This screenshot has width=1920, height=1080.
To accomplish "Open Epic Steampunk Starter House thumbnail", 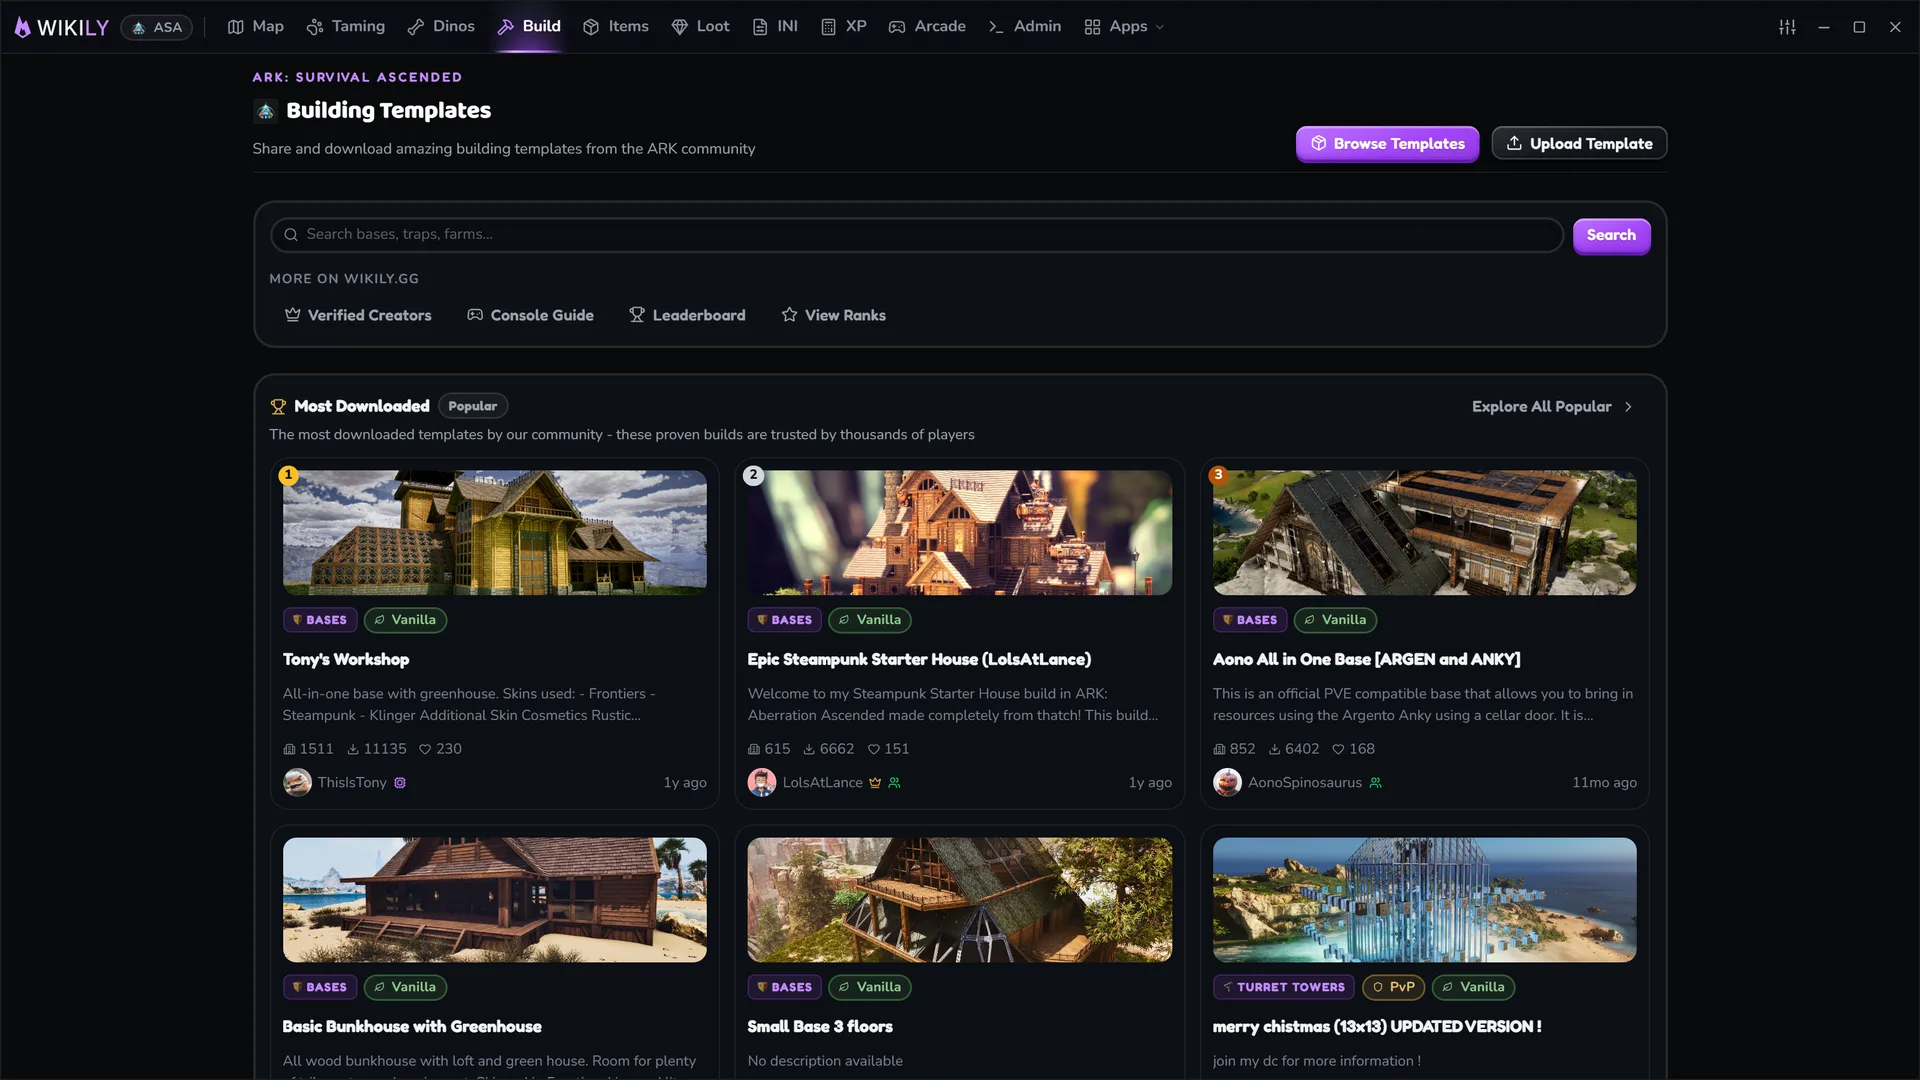I will point(959,533).
